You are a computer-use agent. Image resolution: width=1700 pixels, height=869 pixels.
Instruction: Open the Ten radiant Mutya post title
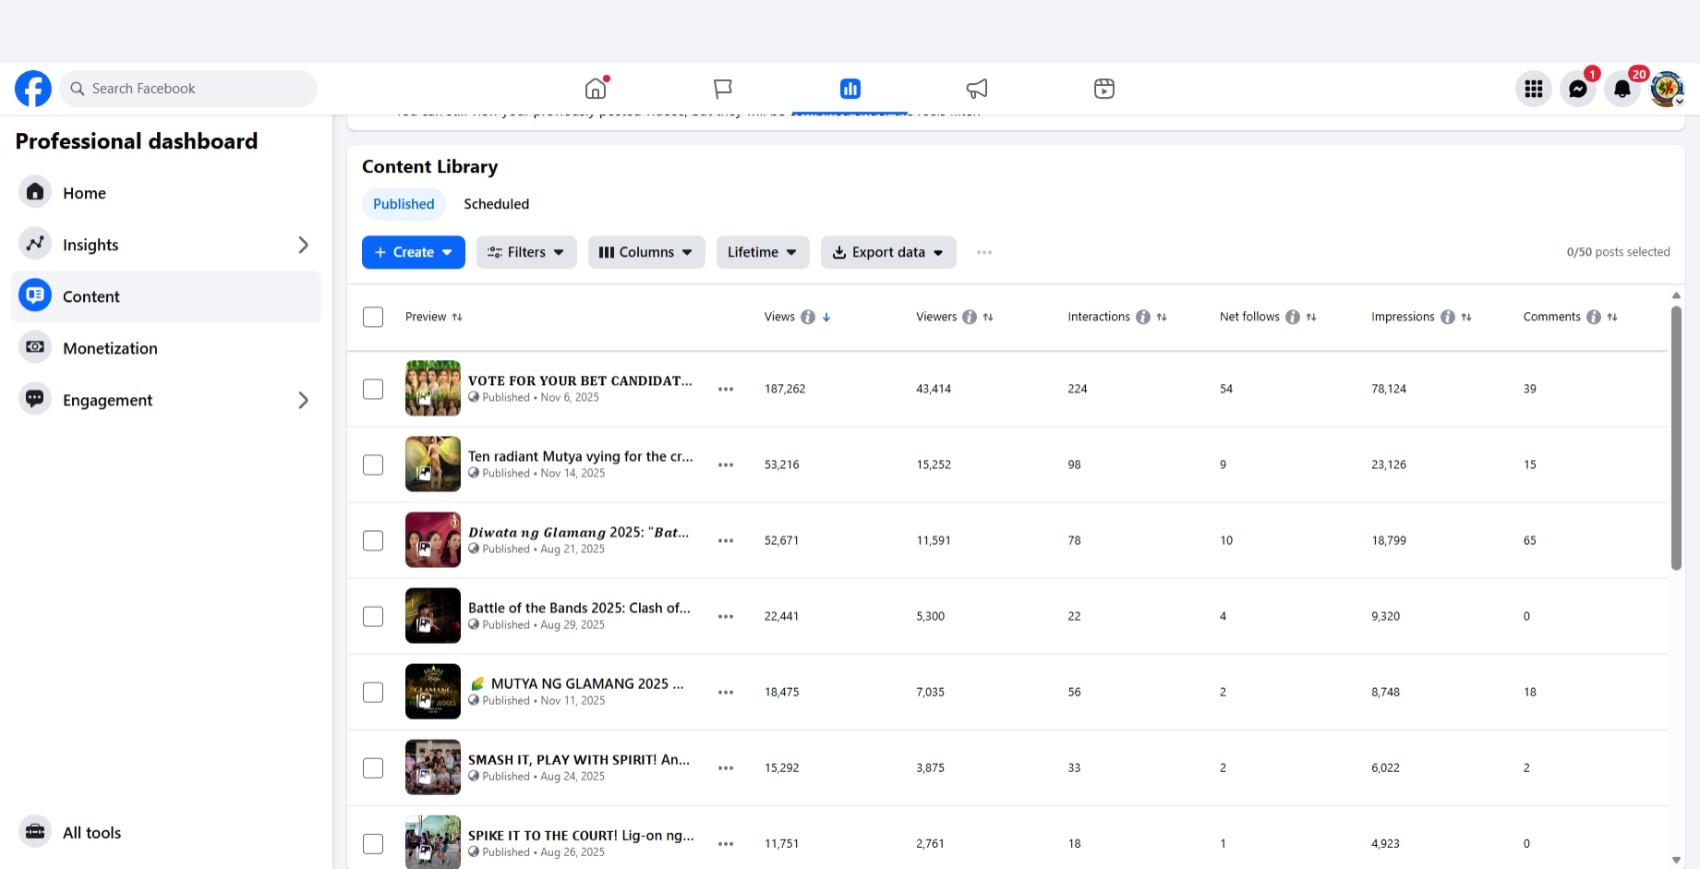[x=580, y=456]
